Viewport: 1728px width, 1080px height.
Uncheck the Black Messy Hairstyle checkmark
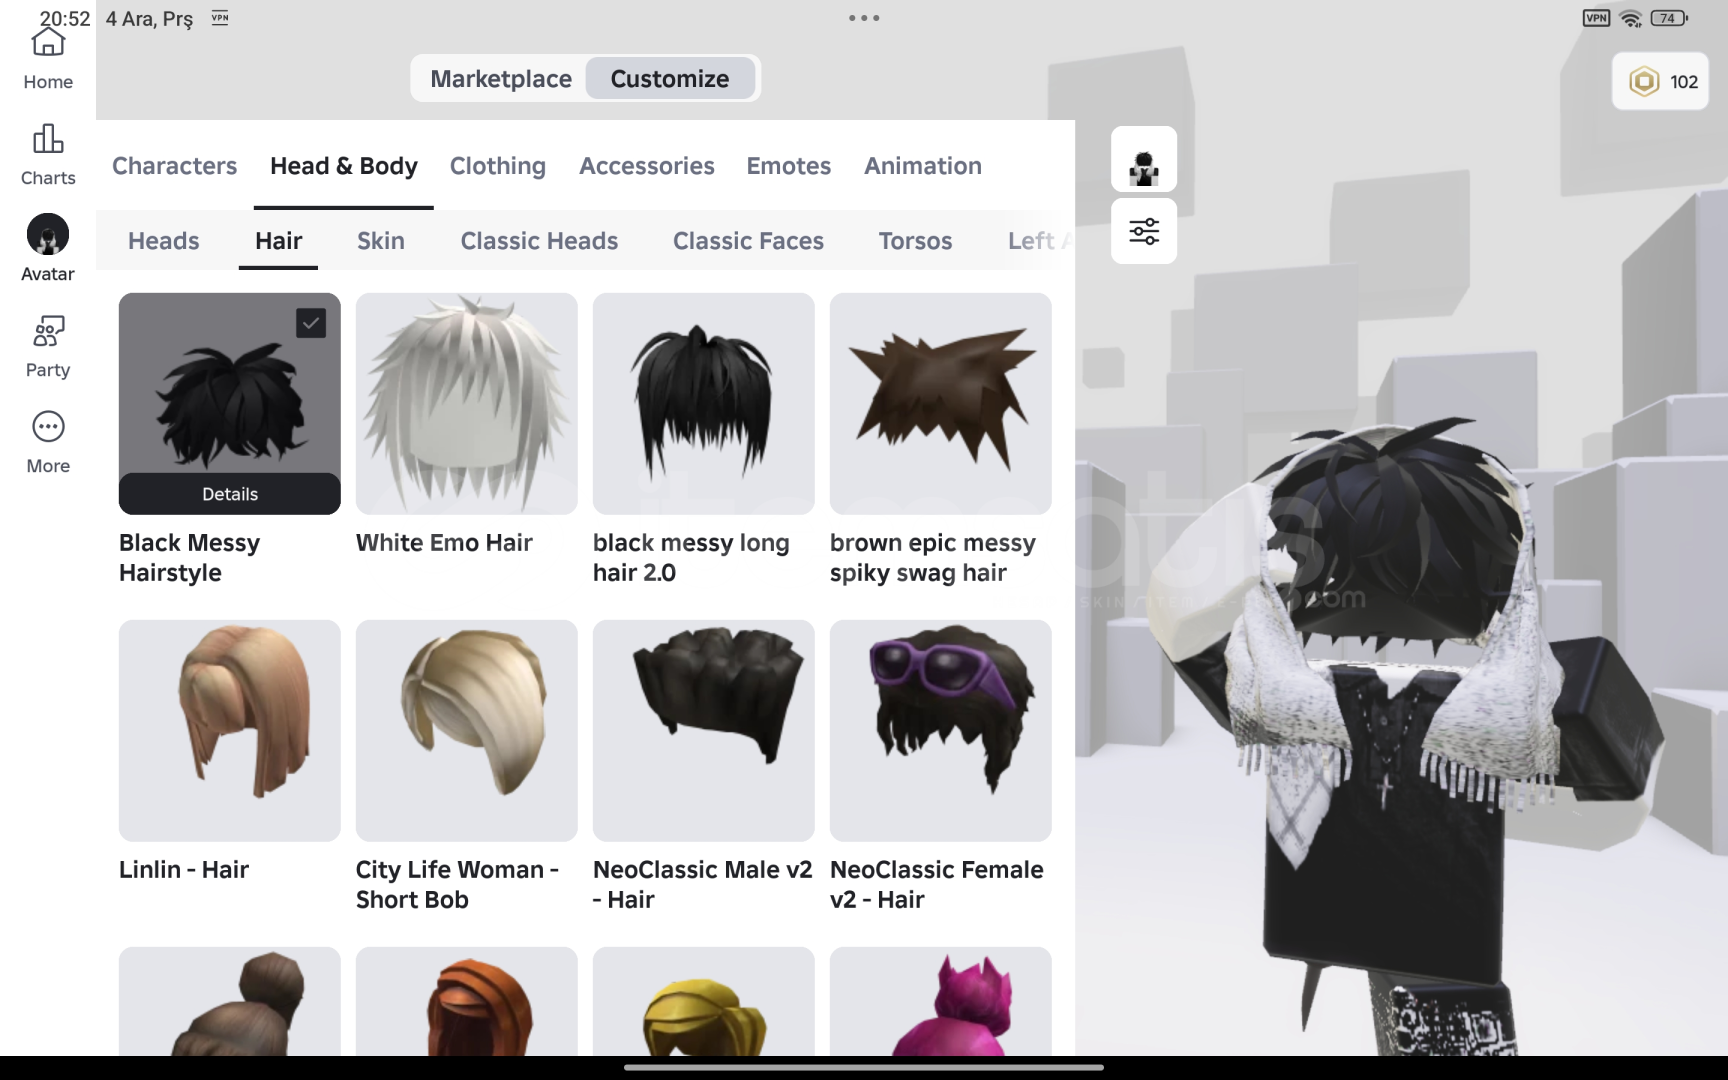(311, 323)
